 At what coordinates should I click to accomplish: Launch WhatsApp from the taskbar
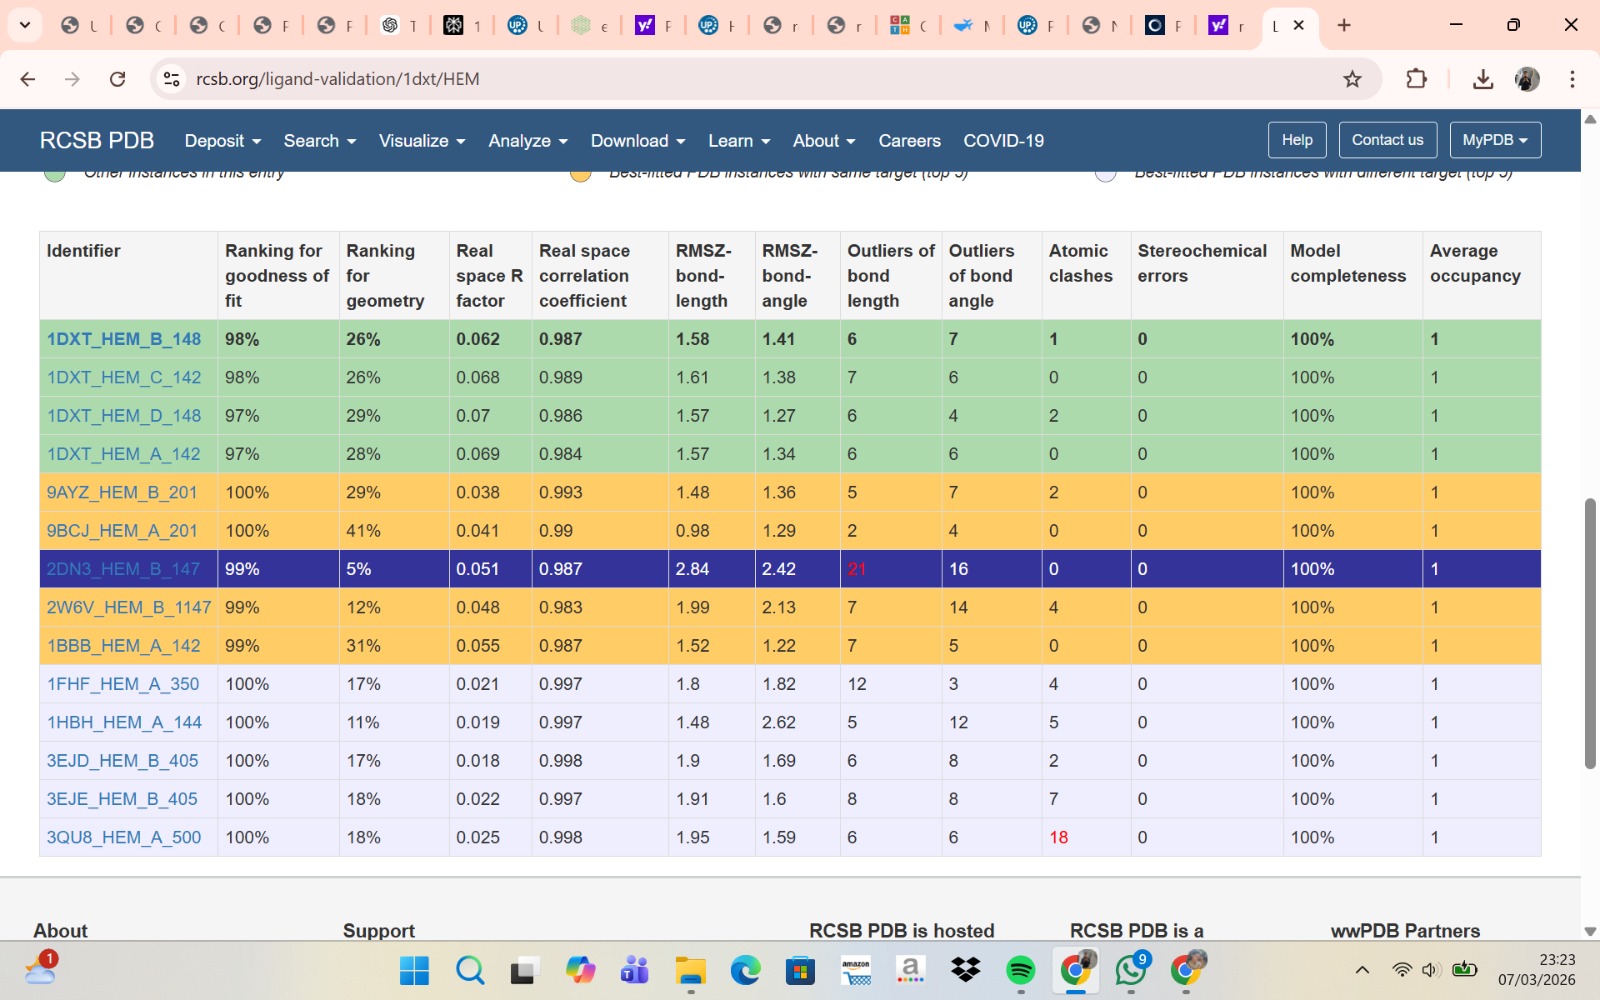pos(1131,970)
